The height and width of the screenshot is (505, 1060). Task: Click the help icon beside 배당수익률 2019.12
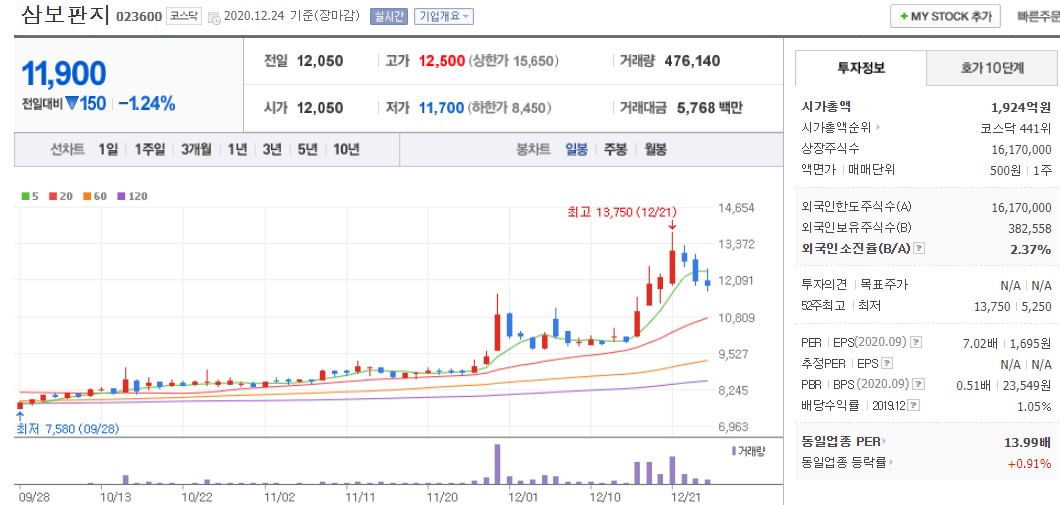click(914, 406)
